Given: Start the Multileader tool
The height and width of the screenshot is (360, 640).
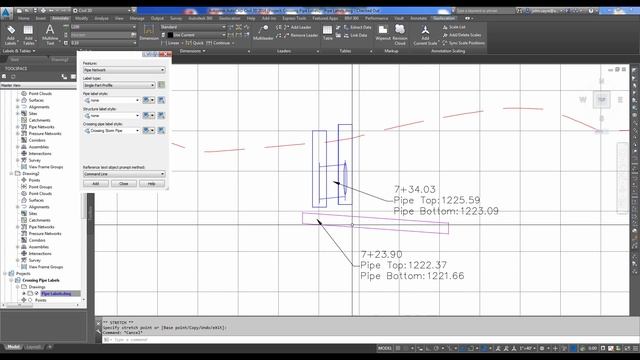Looking at the screenshot, I should [263, 33].
